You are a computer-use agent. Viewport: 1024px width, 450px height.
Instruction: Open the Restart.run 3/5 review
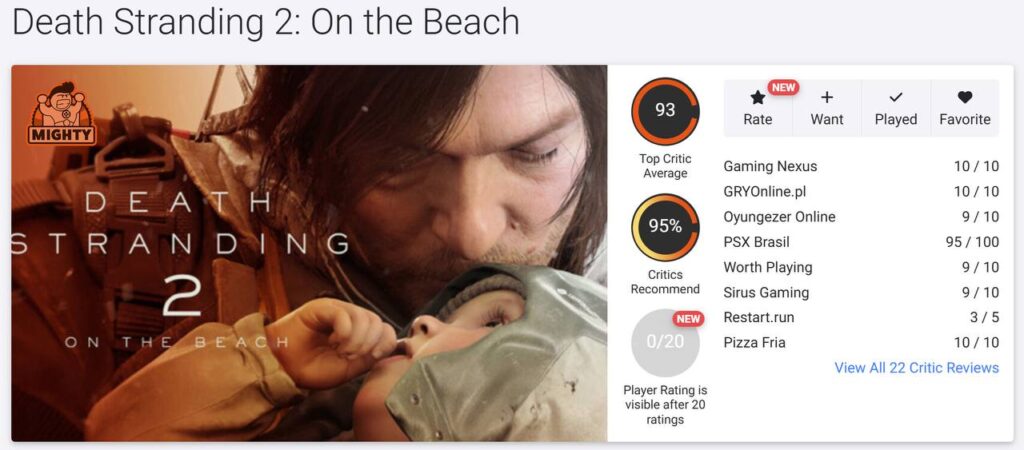(x=861, y=317)
